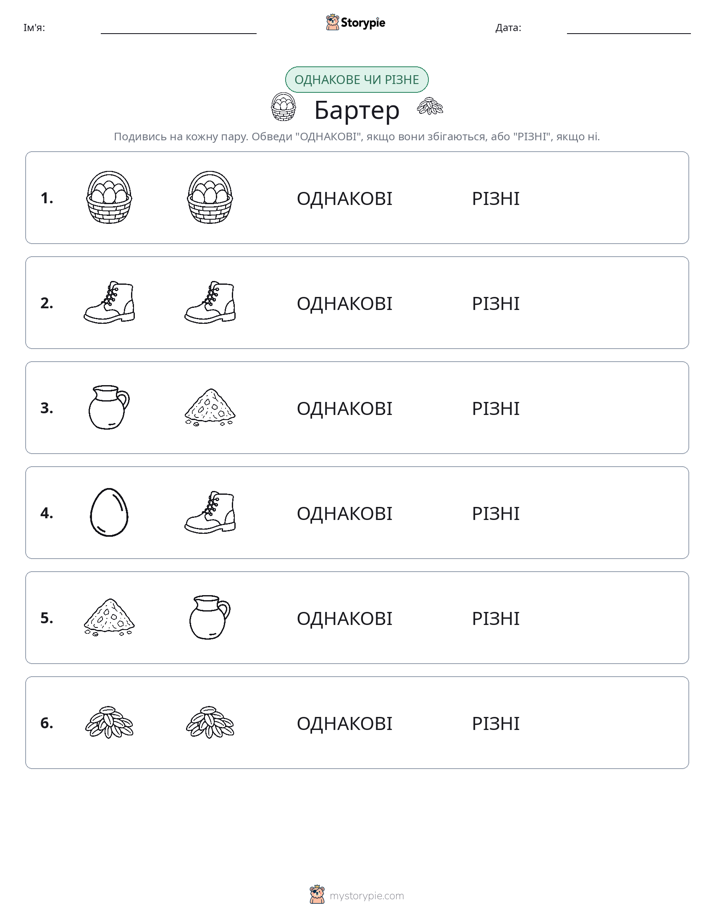The height and width of the screenshot is (924, 714).
Task: Select the grain pile image in row 3
Action: (210, 407)
